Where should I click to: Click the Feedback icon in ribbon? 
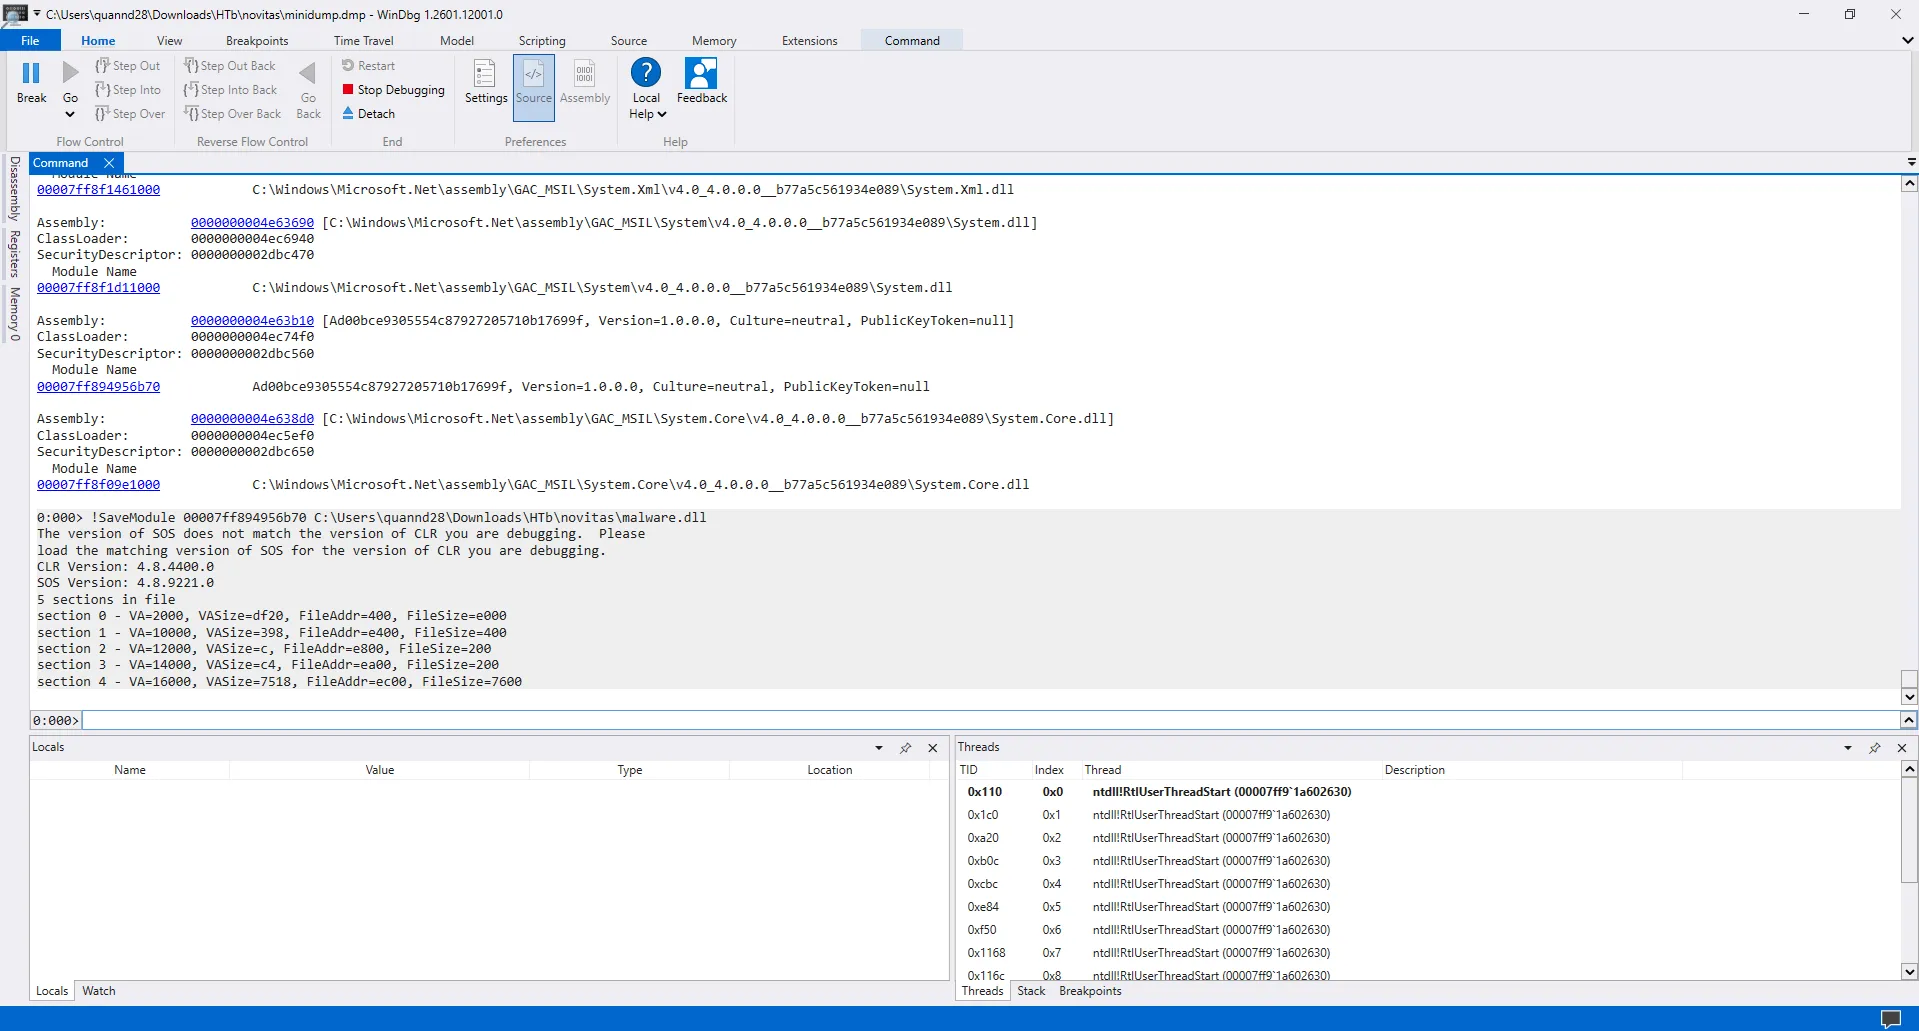pyautogui.click(x=701, y=74)
